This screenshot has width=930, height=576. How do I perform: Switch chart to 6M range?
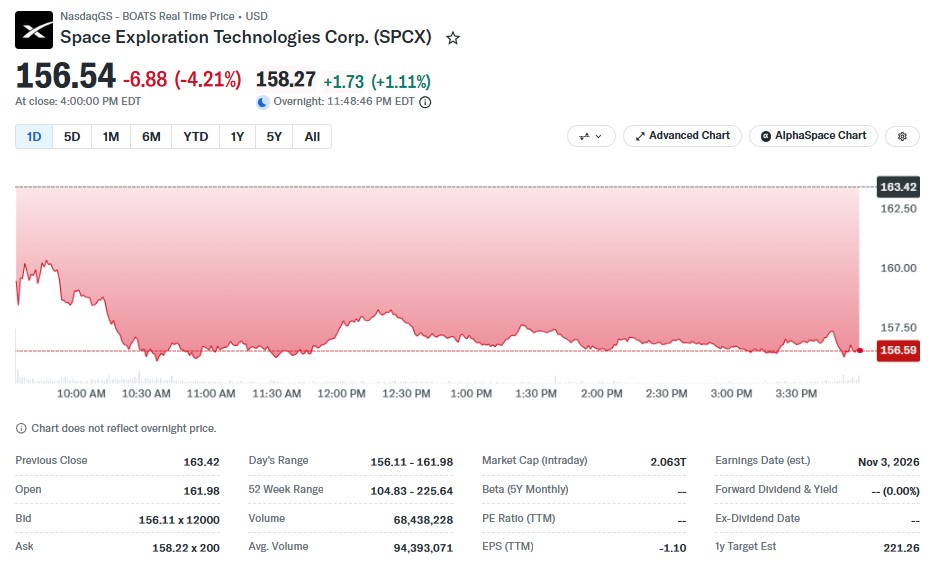point(151,137)
